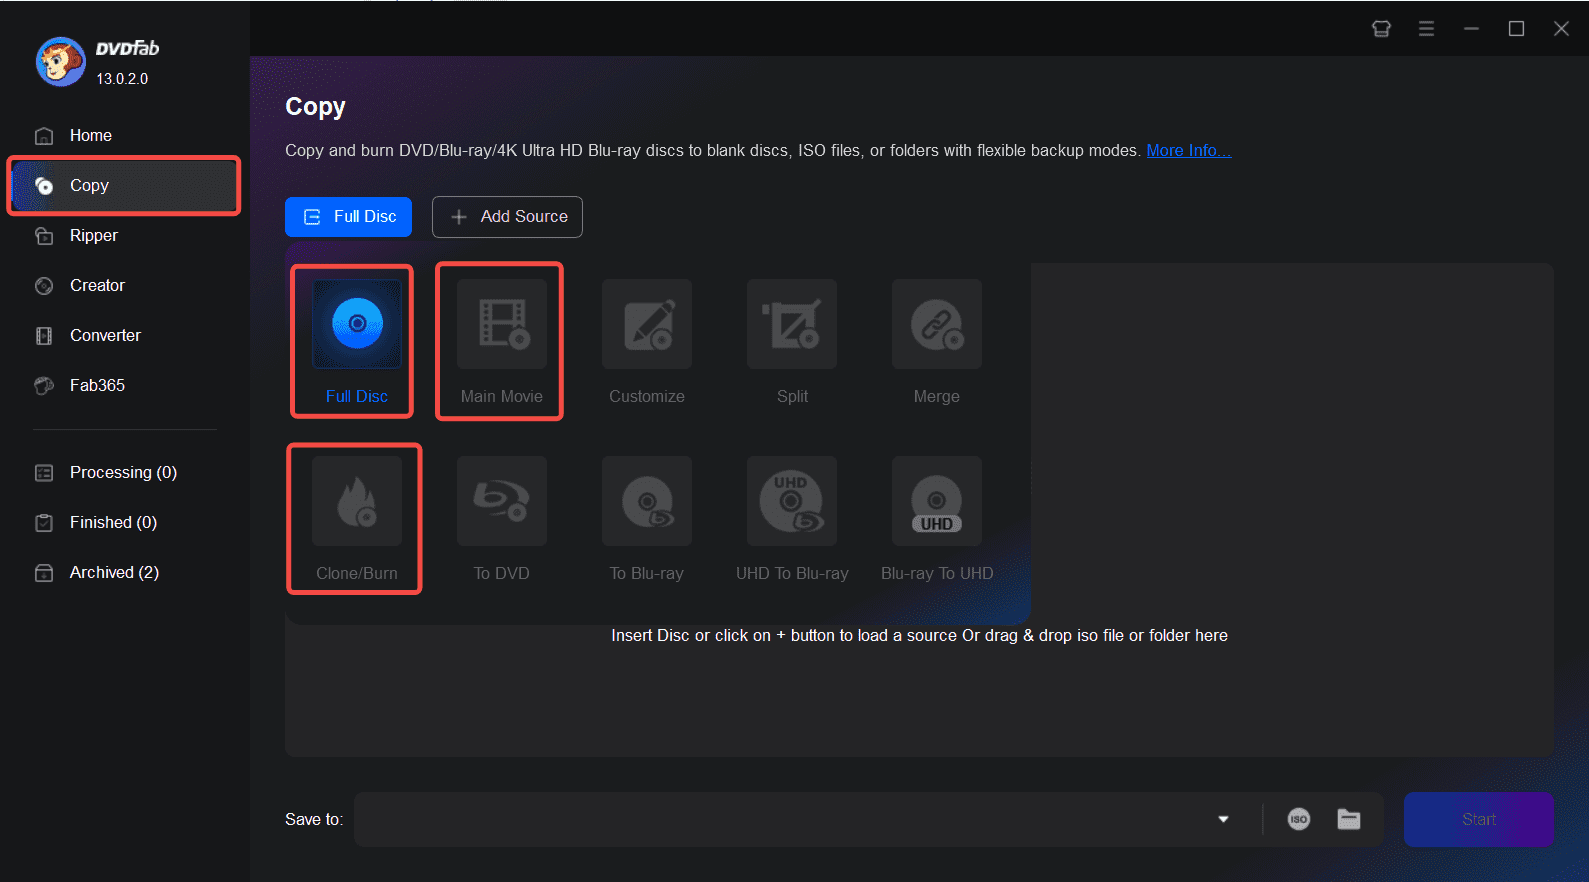Select the Customize copy mode
Image resolution: width=1589 pixels, height=882 pixels.
[647, 324]
